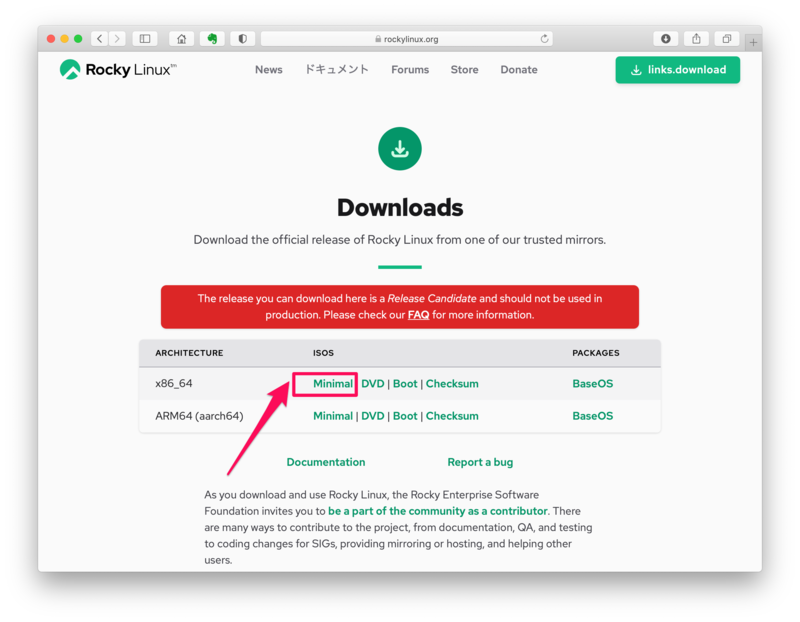Click the rockylinux.org address bar
Viewport: 800px width, 622px height.
coord(407,39)
